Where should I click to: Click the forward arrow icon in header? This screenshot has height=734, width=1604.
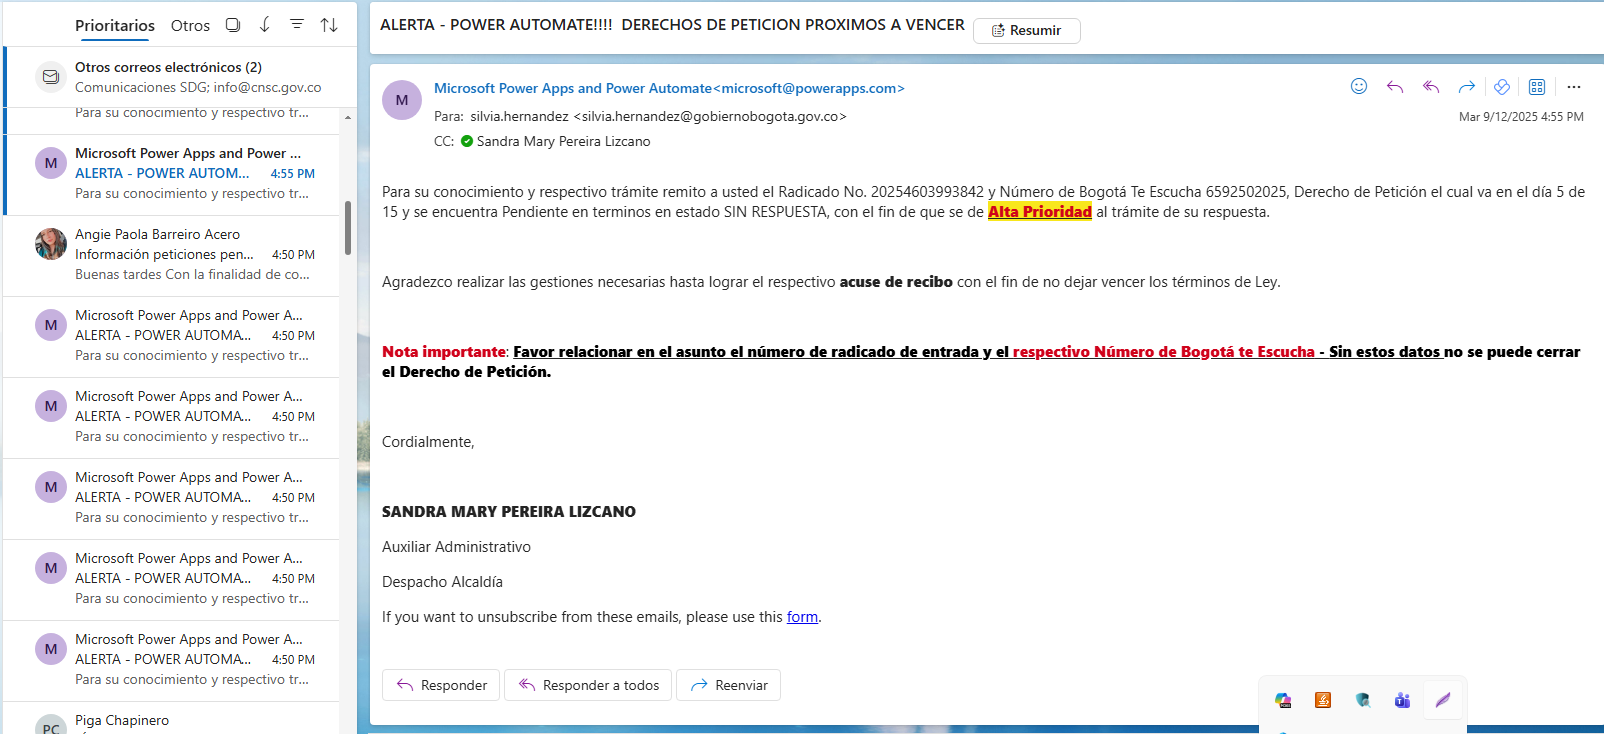(x=1467, y=87)
